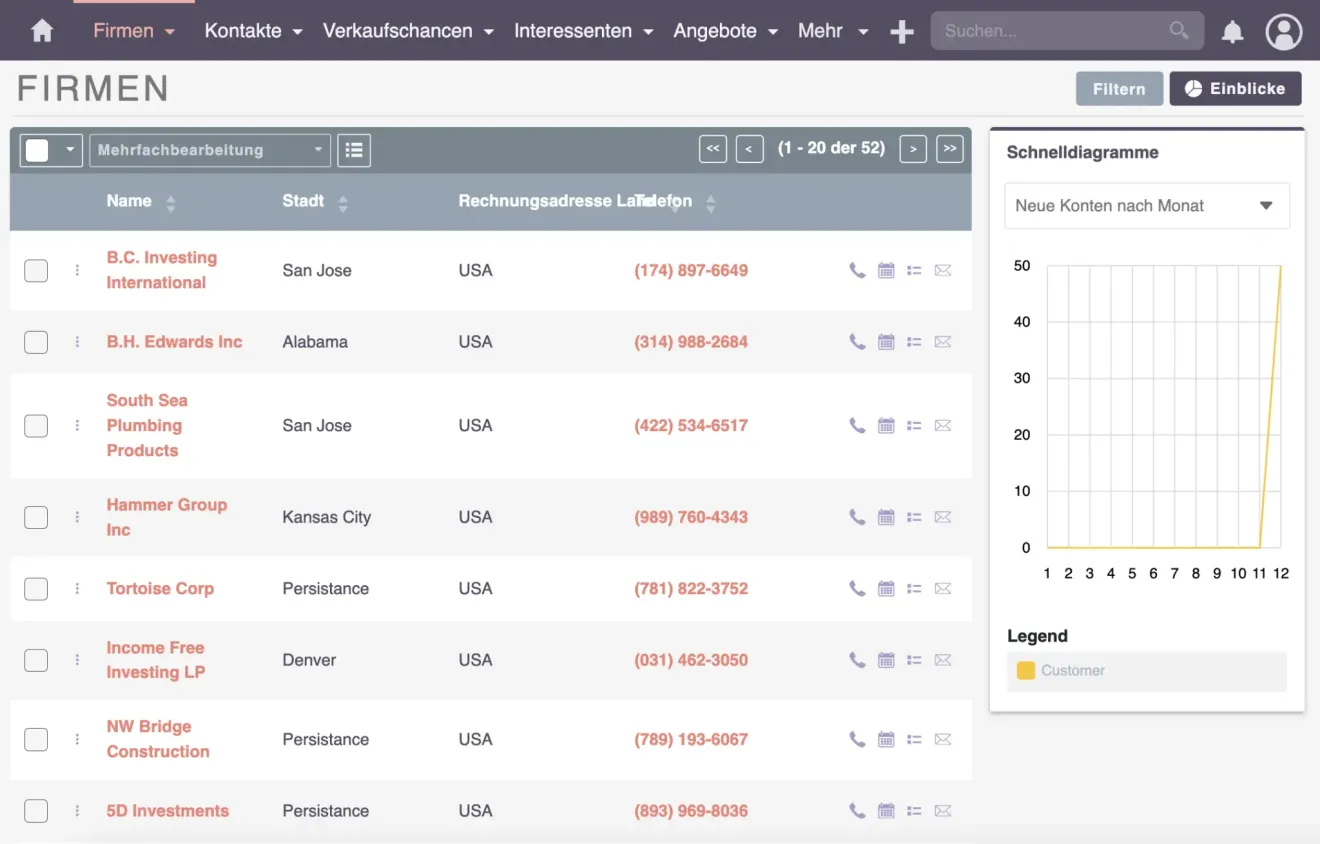Click the Filtern button

pos(1119,89)
